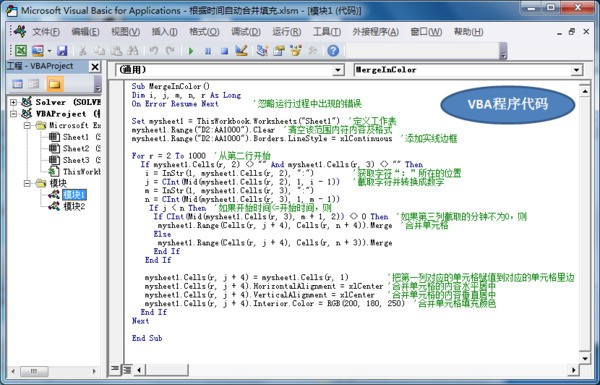Image resolution: width=600 pixels, height=385 pixels.
Task: Click Procedure View button at bottom left
Action: [x=115, y=369]
